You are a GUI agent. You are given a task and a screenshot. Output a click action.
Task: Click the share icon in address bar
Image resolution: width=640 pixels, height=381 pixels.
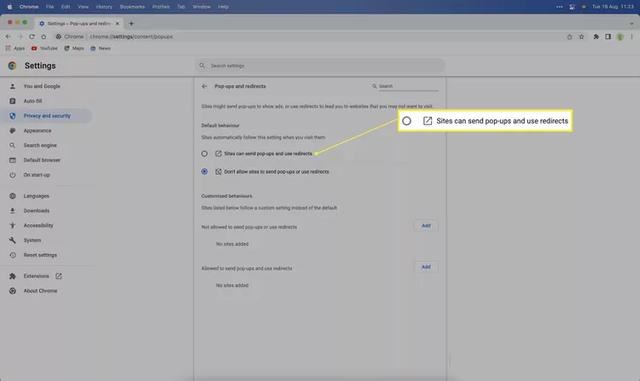point(569,36)
